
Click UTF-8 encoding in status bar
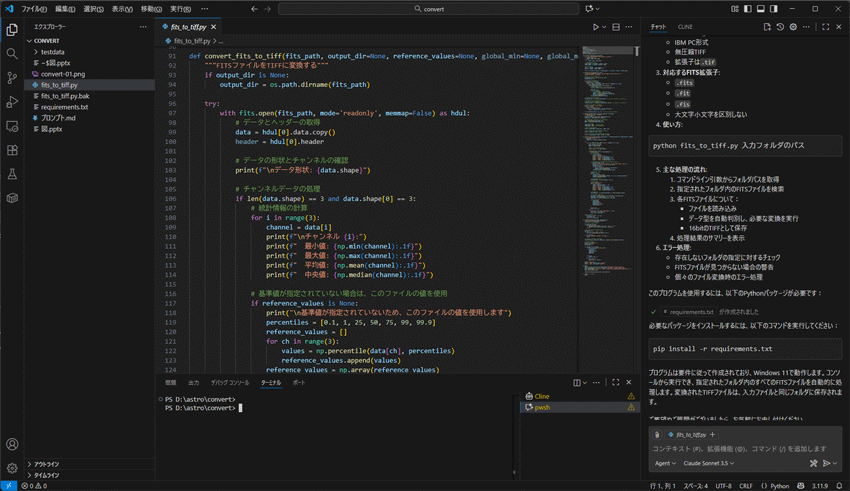(723, 486)
